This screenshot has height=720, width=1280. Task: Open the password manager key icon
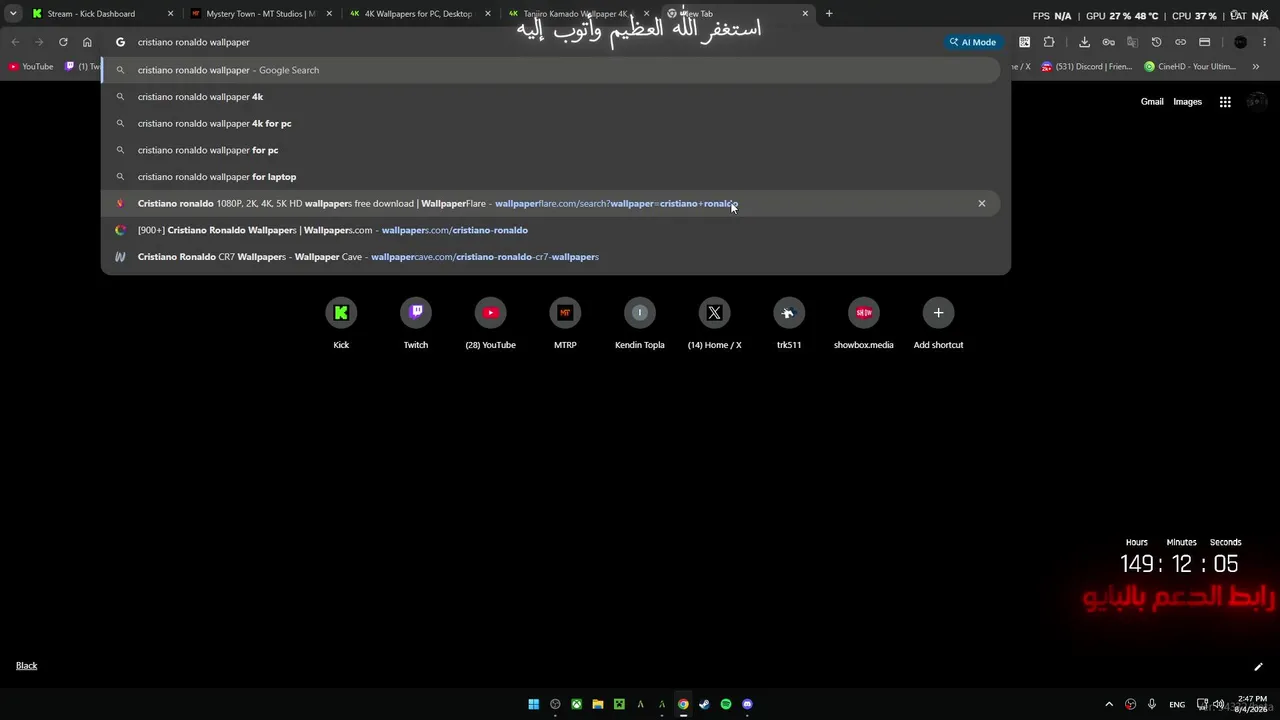(x=1108, y=42)
